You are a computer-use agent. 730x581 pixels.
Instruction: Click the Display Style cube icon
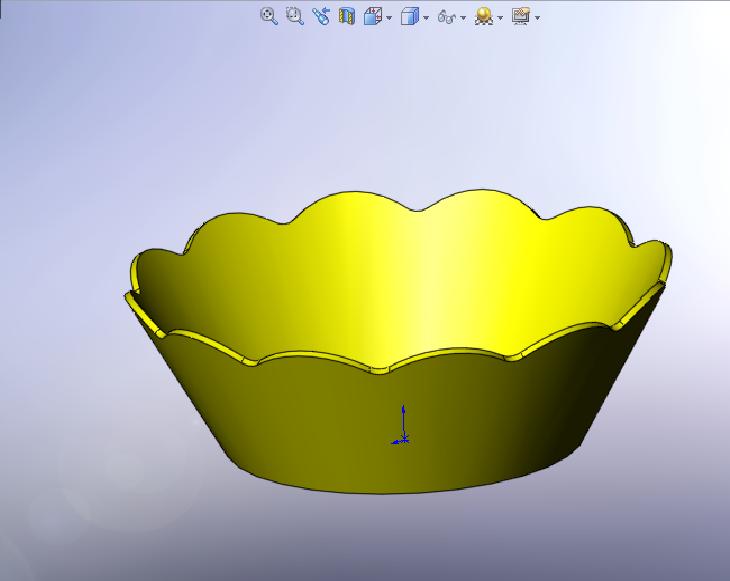(x=410, y=16)
